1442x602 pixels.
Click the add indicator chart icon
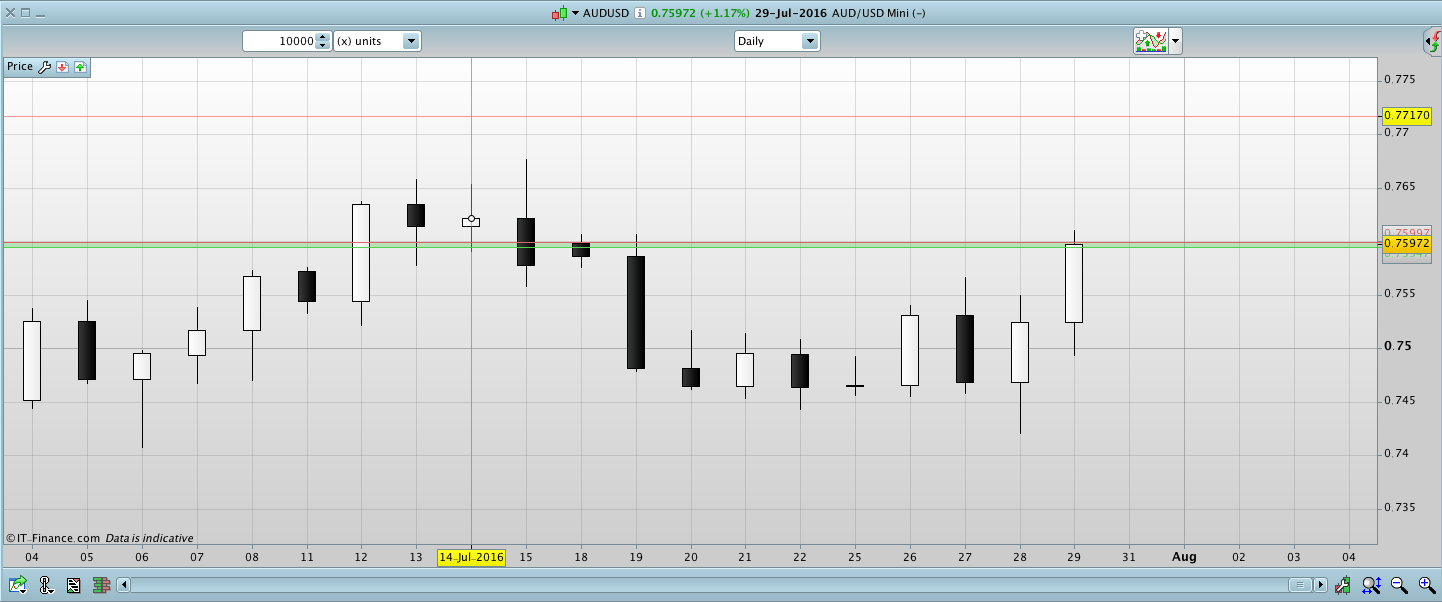point(1151,41)
